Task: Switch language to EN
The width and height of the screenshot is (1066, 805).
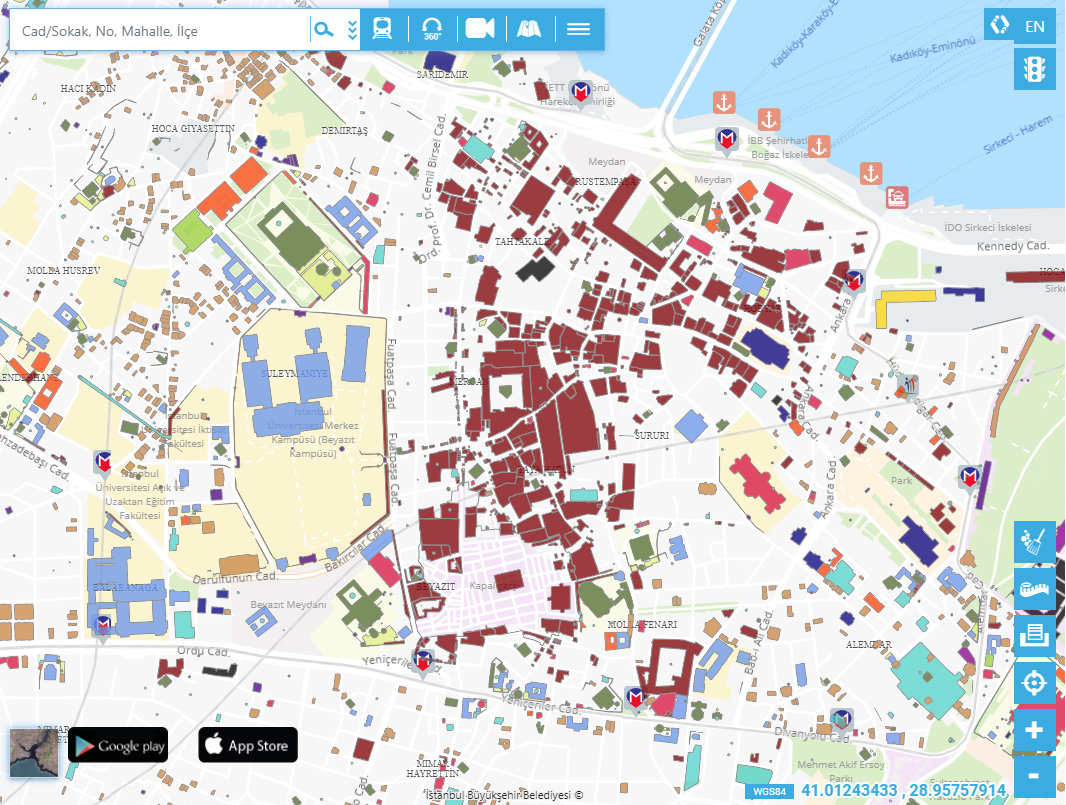Action: point(1035,27)
